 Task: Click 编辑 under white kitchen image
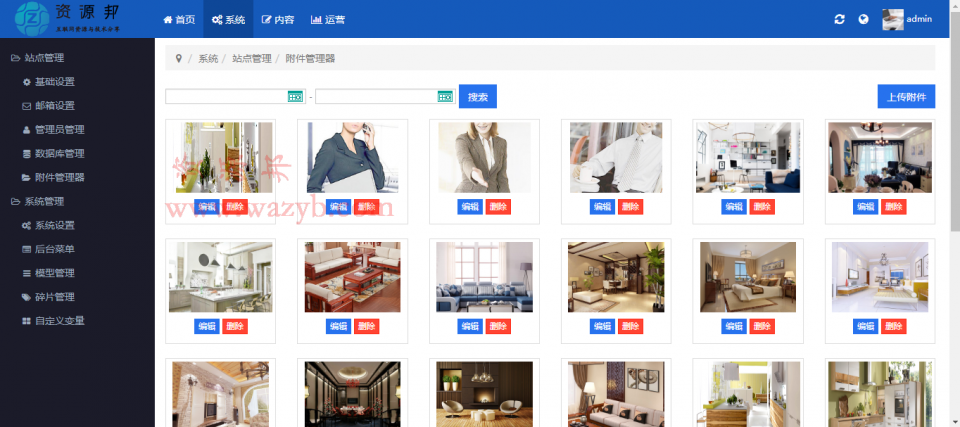pyautogui.click(x=207, y=327)
